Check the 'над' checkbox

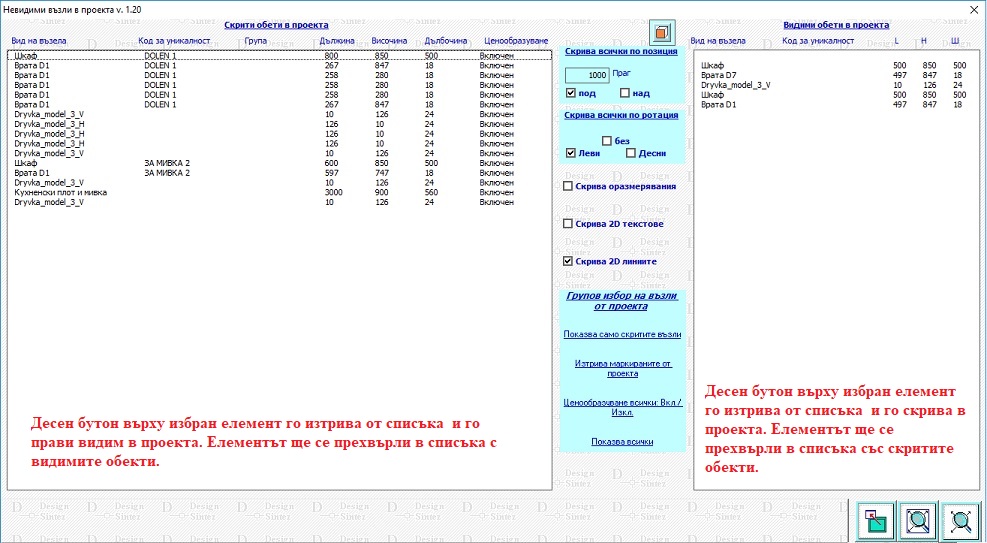click(624, 93)
